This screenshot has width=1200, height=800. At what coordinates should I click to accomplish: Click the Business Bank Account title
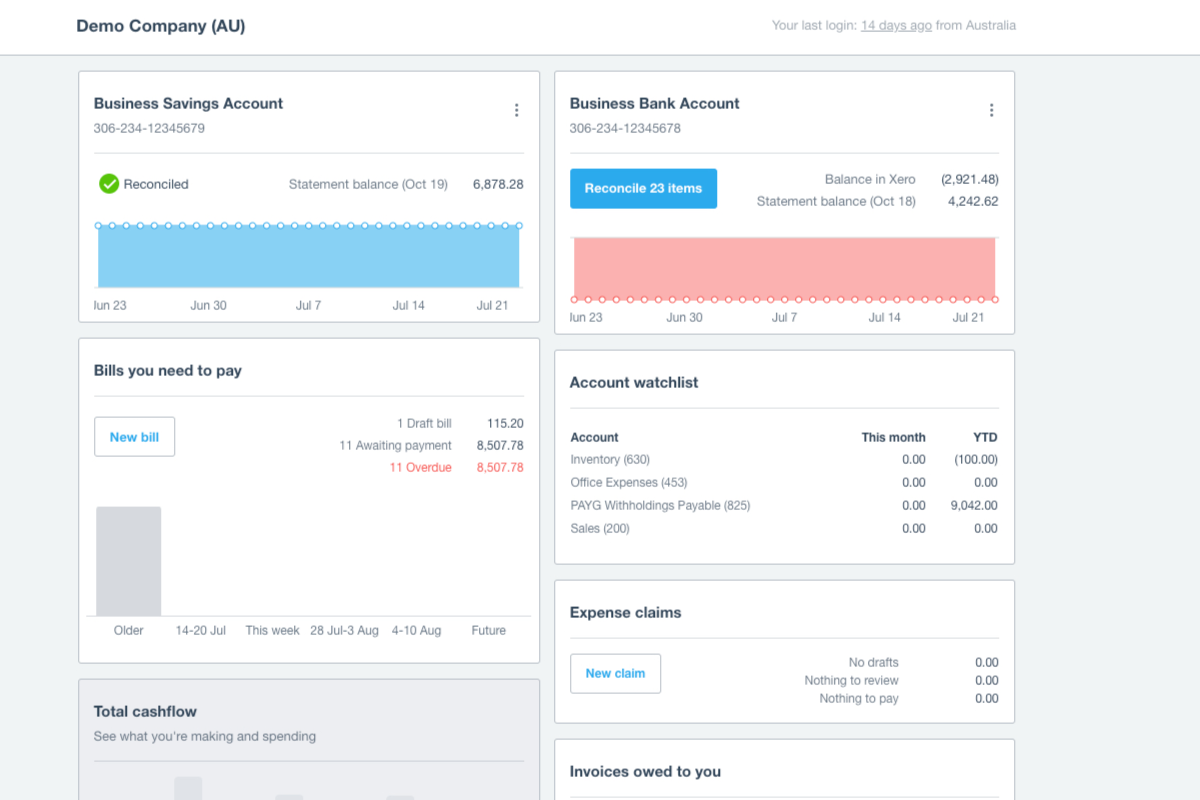[654, 103]
